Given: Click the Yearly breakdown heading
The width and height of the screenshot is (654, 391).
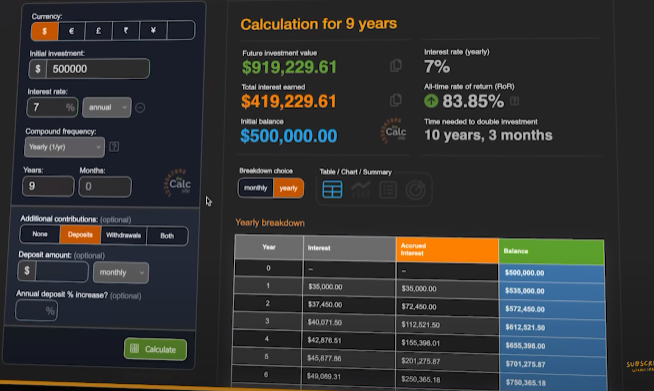Looking at the screenshot, I should tap(270, 223).
